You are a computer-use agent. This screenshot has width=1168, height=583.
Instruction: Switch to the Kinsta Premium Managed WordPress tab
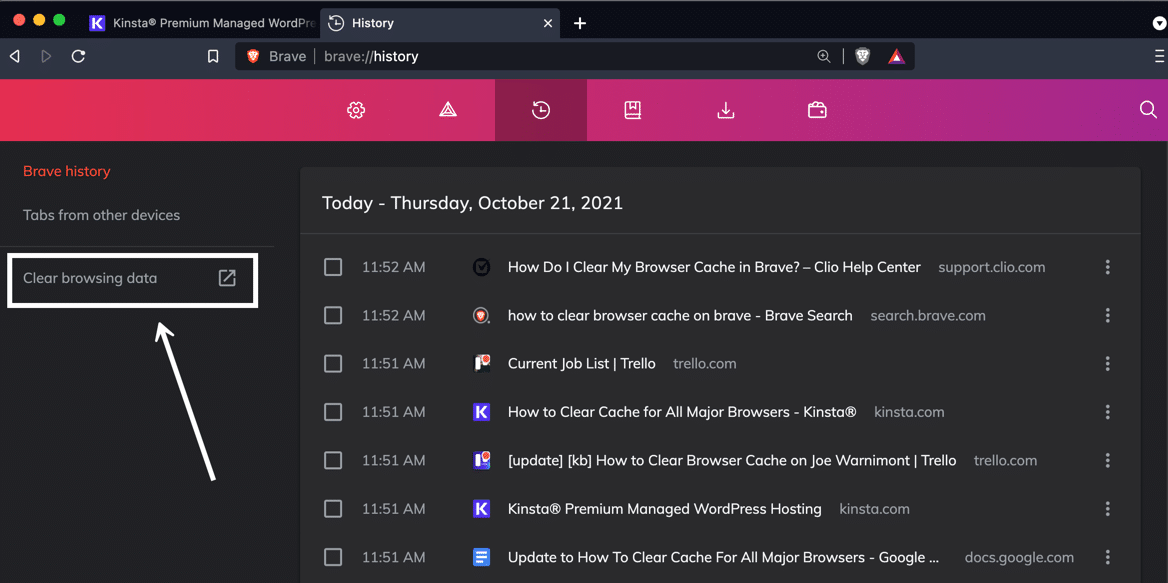[x=200, y=22]
